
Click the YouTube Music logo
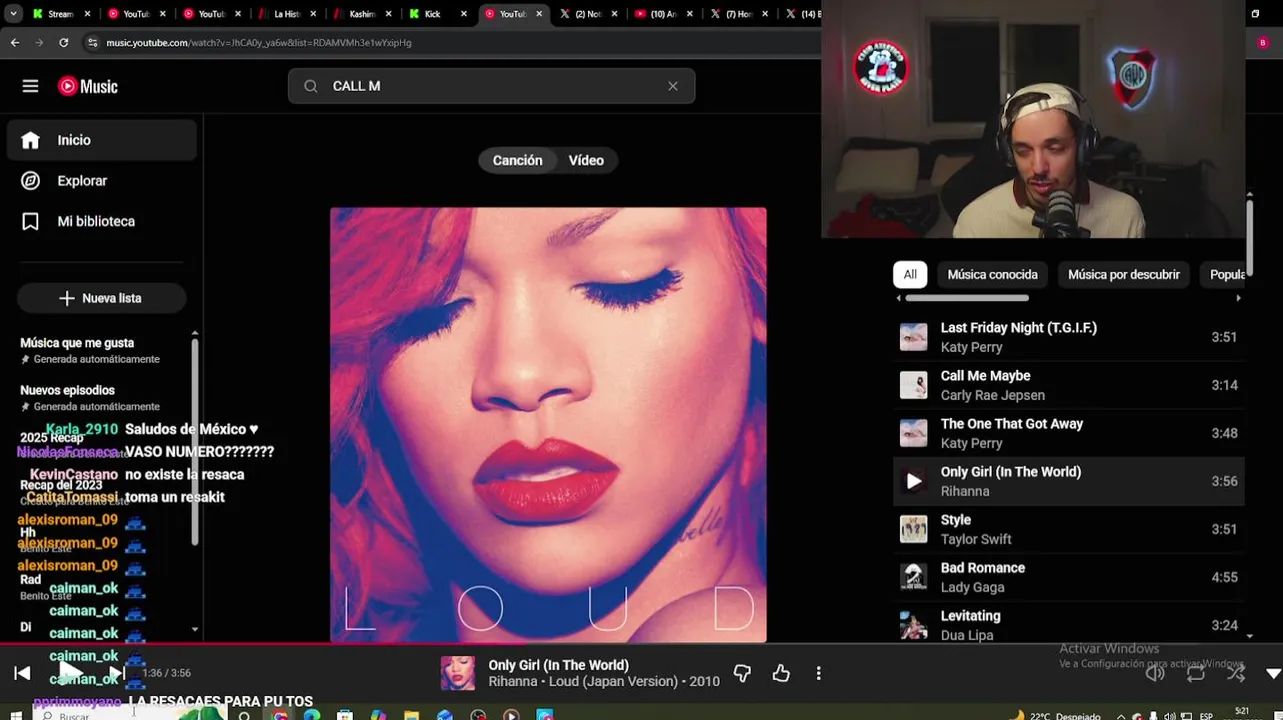tap(88, 86)
